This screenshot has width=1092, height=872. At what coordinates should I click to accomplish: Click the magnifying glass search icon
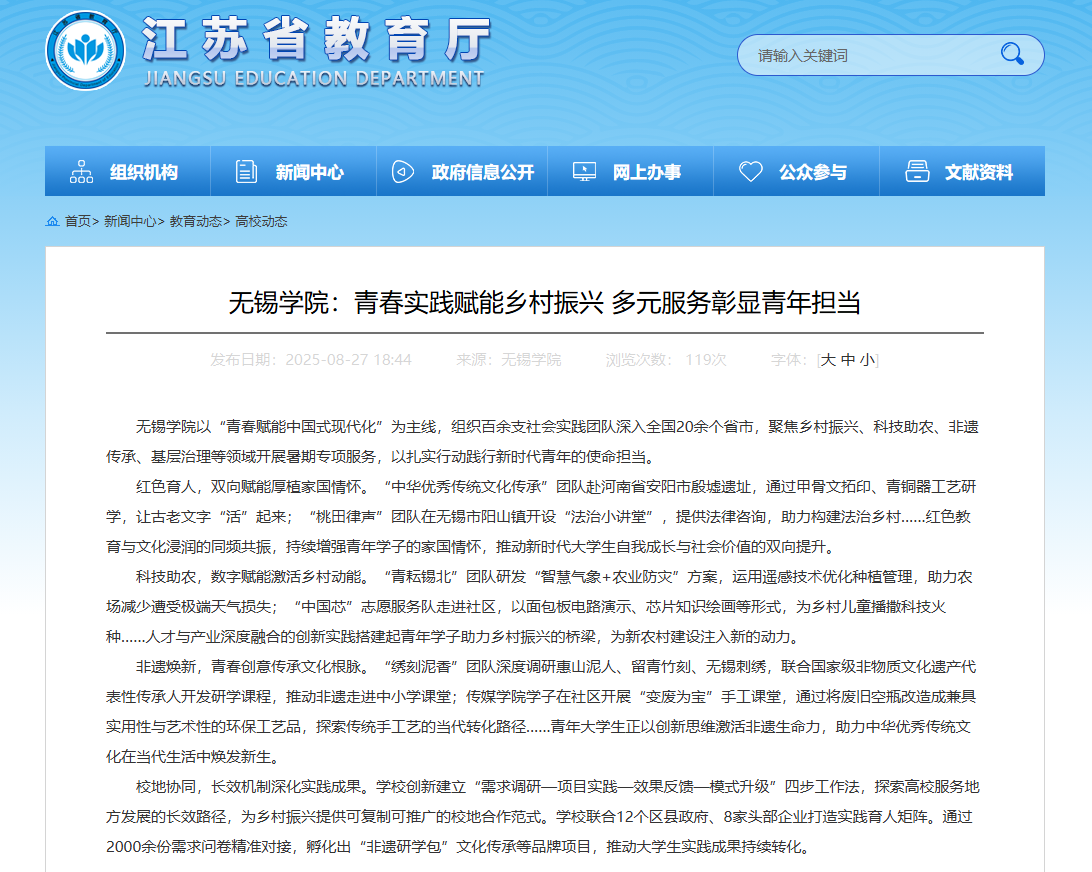pos(1012,54)
